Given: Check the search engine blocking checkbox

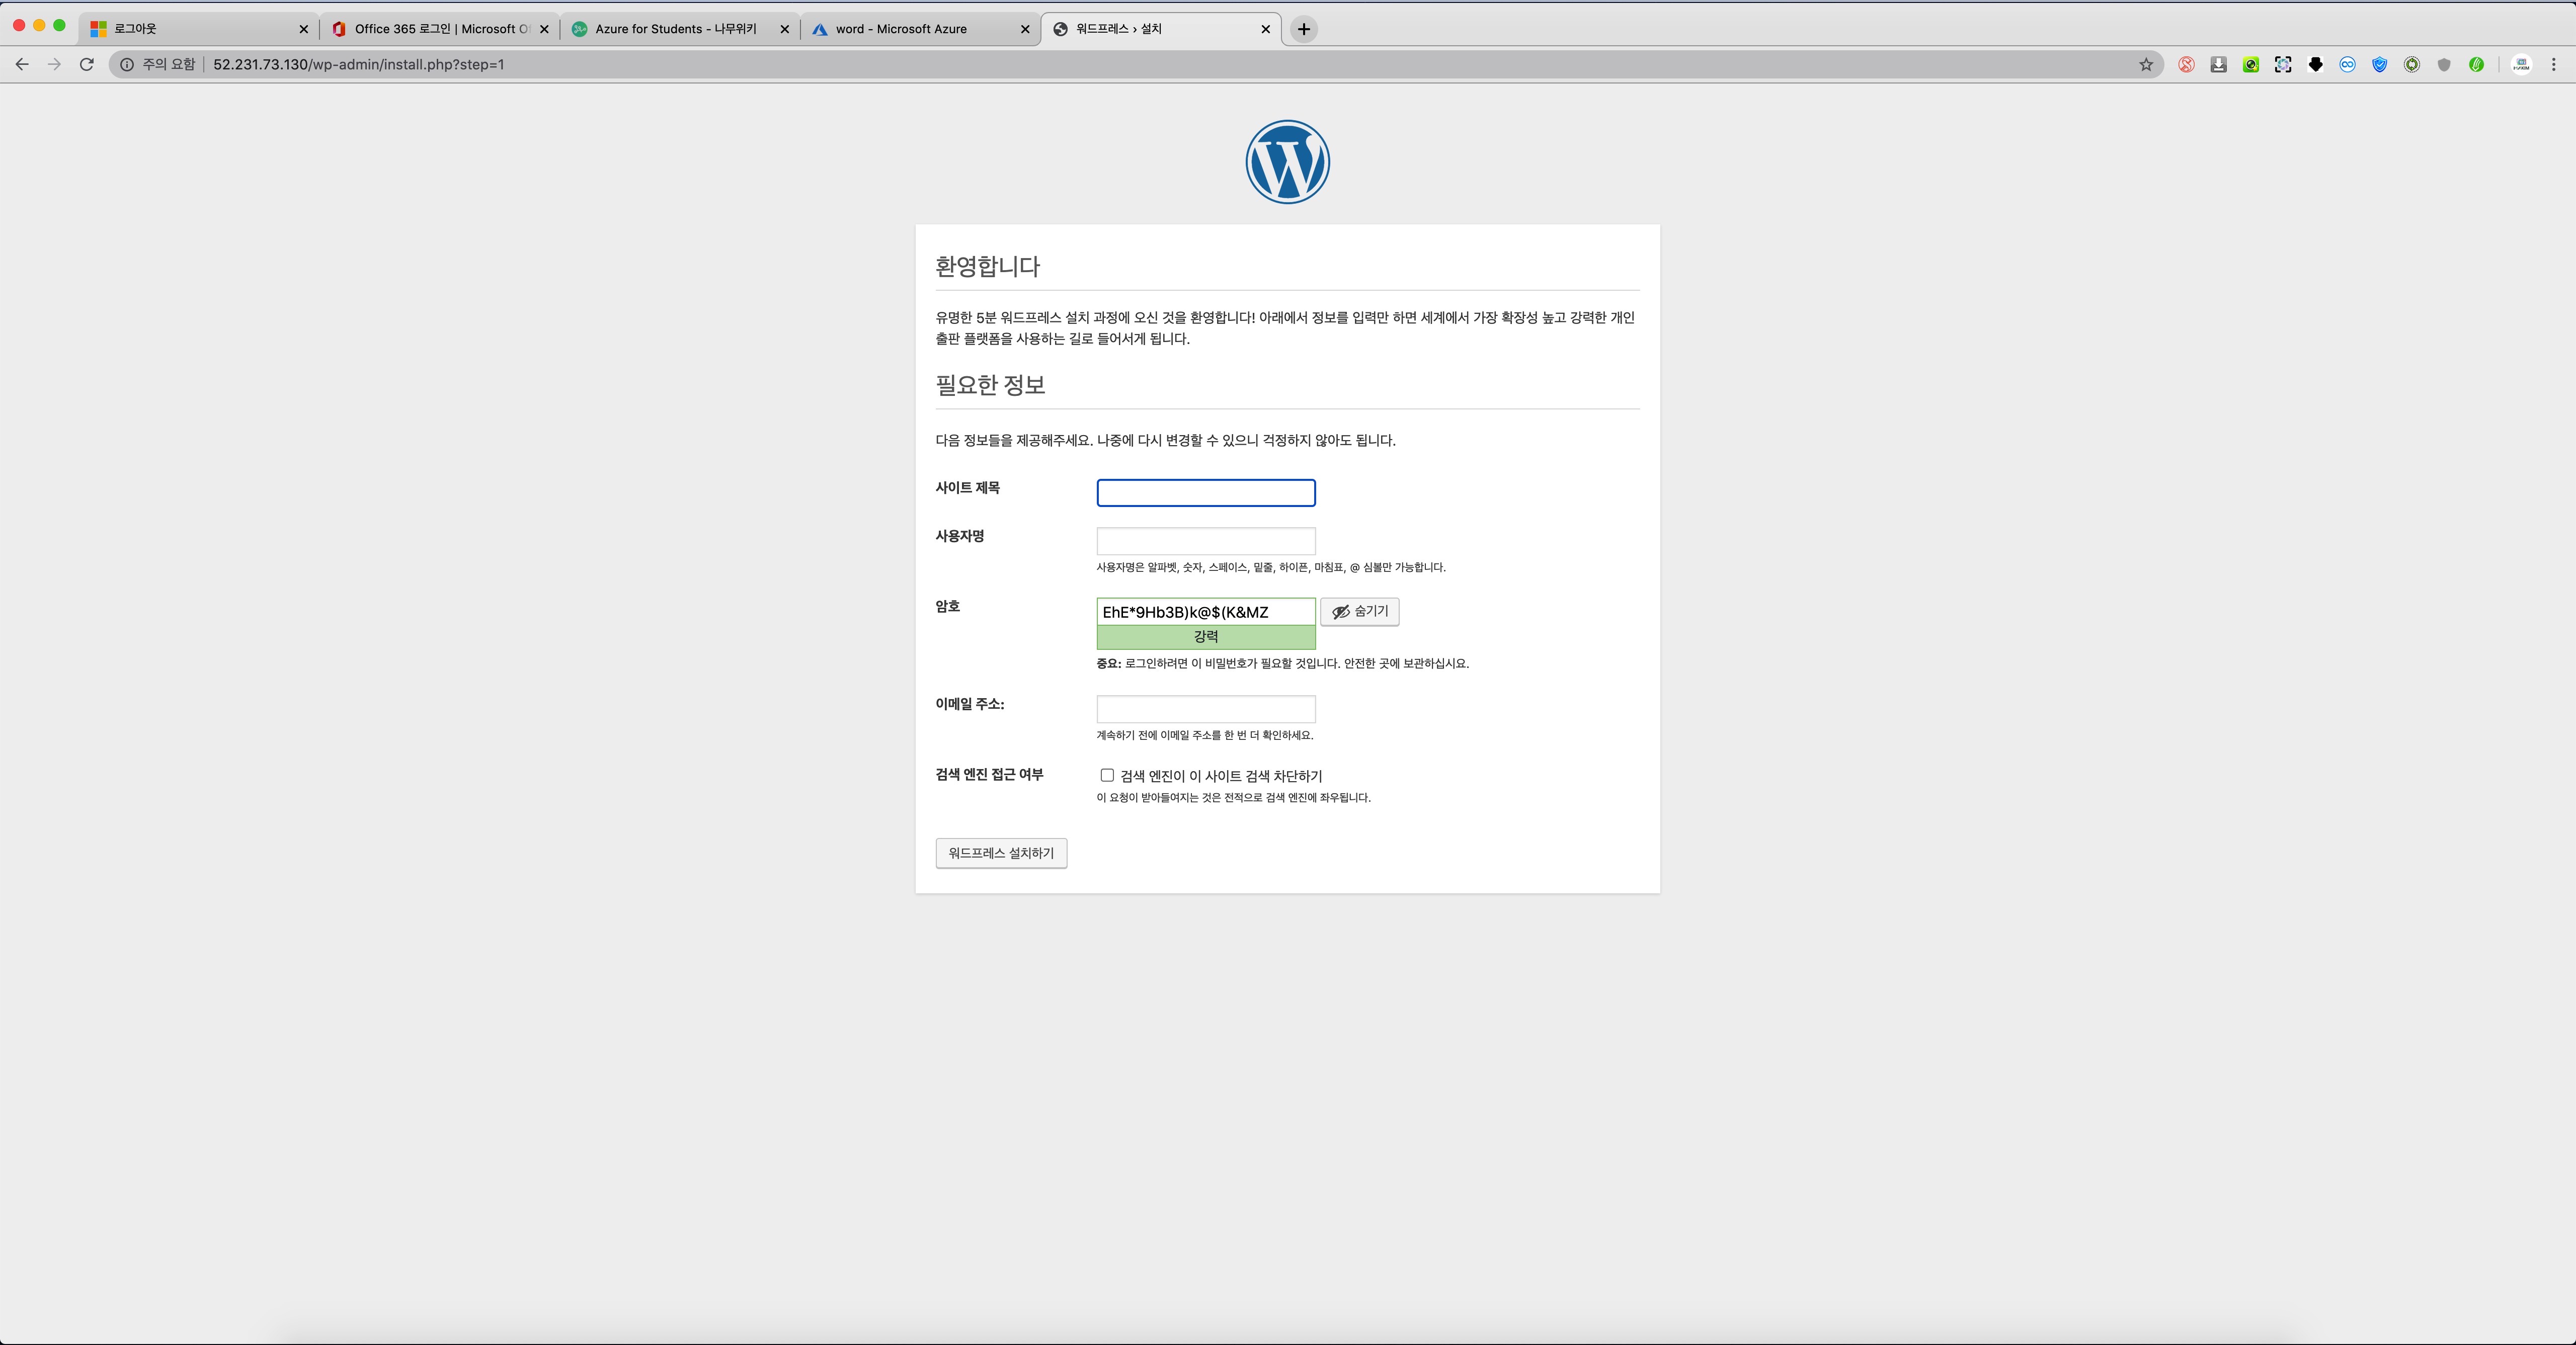Looking at the screenshot, I should pyautogui.click(x=1107, y=775).
